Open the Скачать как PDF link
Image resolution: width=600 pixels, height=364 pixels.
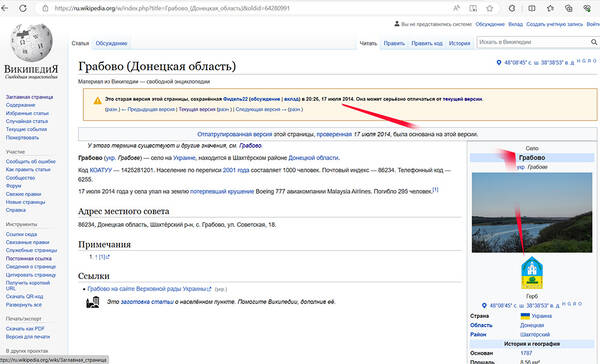(25, 329)
